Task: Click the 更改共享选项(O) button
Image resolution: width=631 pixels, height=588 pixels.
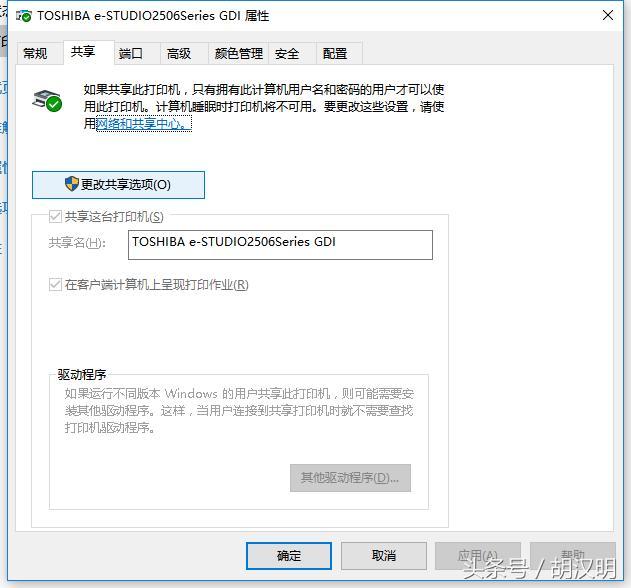Action: click(118, 185)
